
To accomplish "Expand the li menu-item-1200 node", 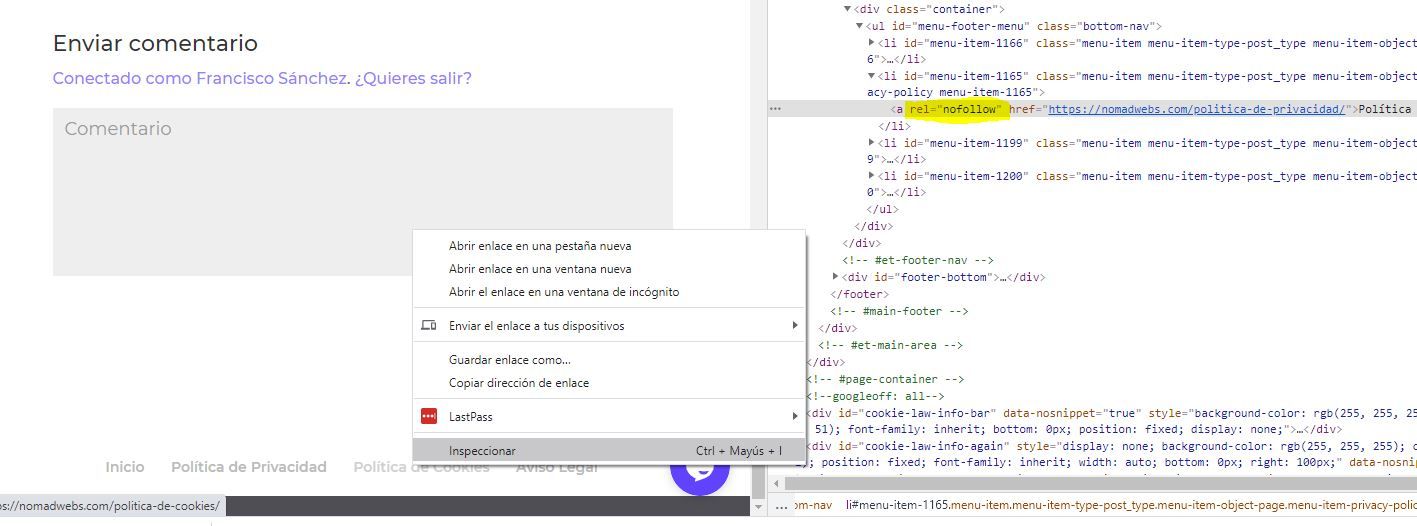I will point(871,176).
